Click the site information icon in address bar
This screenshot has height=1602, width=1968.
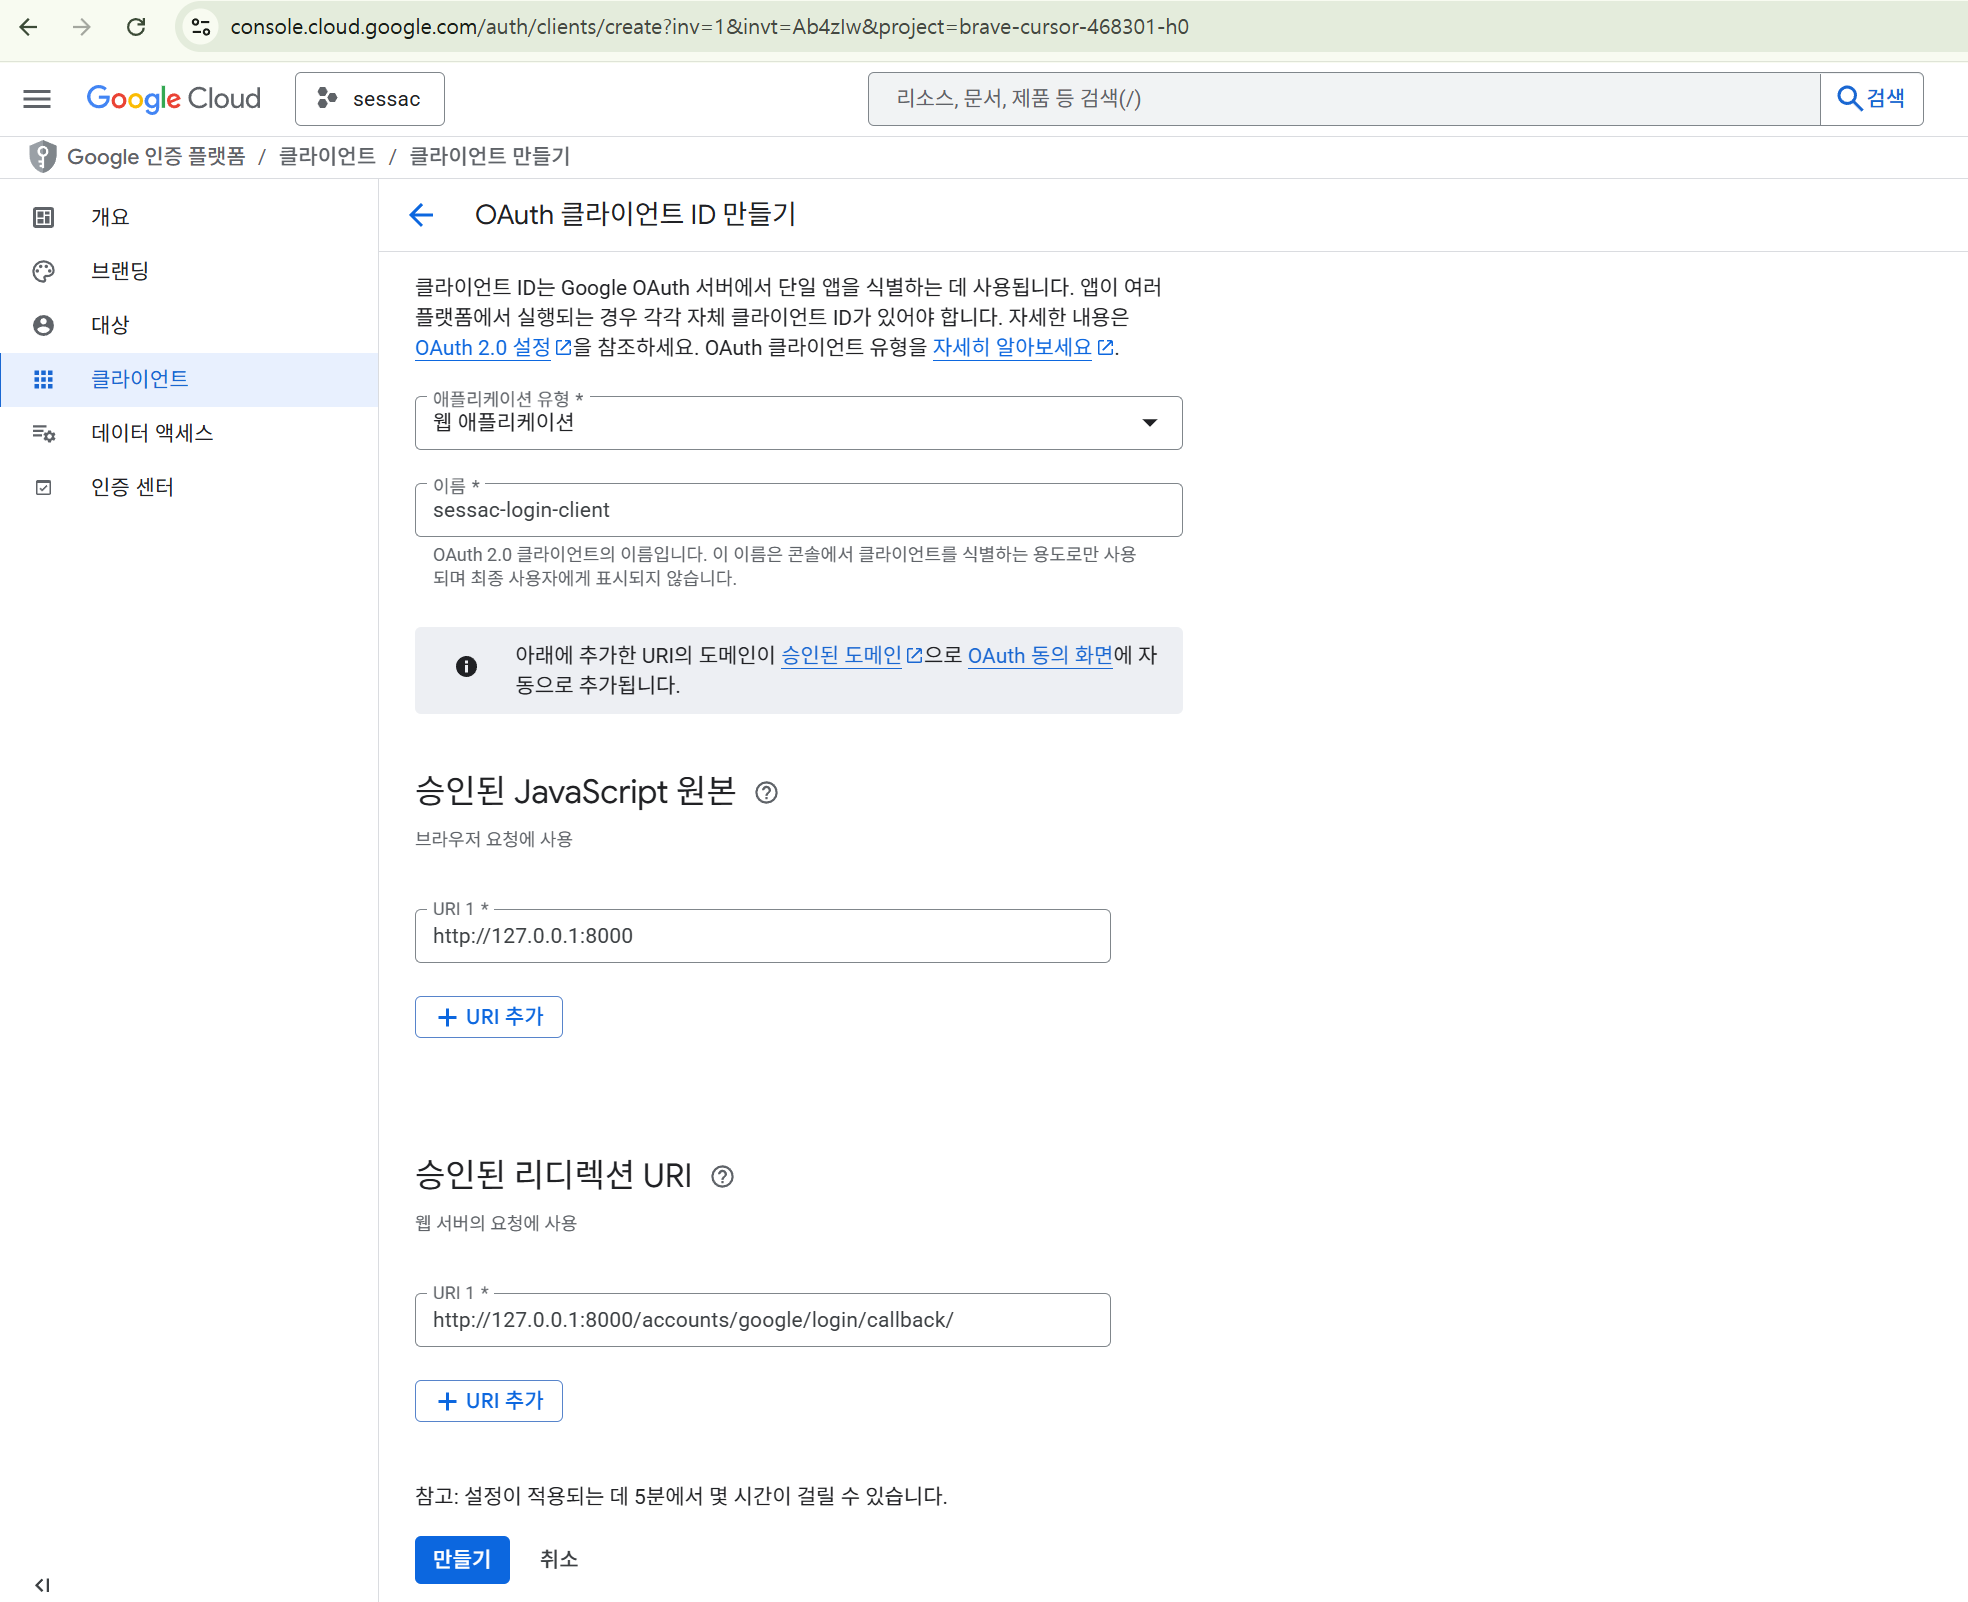click(x=201, y=27)
